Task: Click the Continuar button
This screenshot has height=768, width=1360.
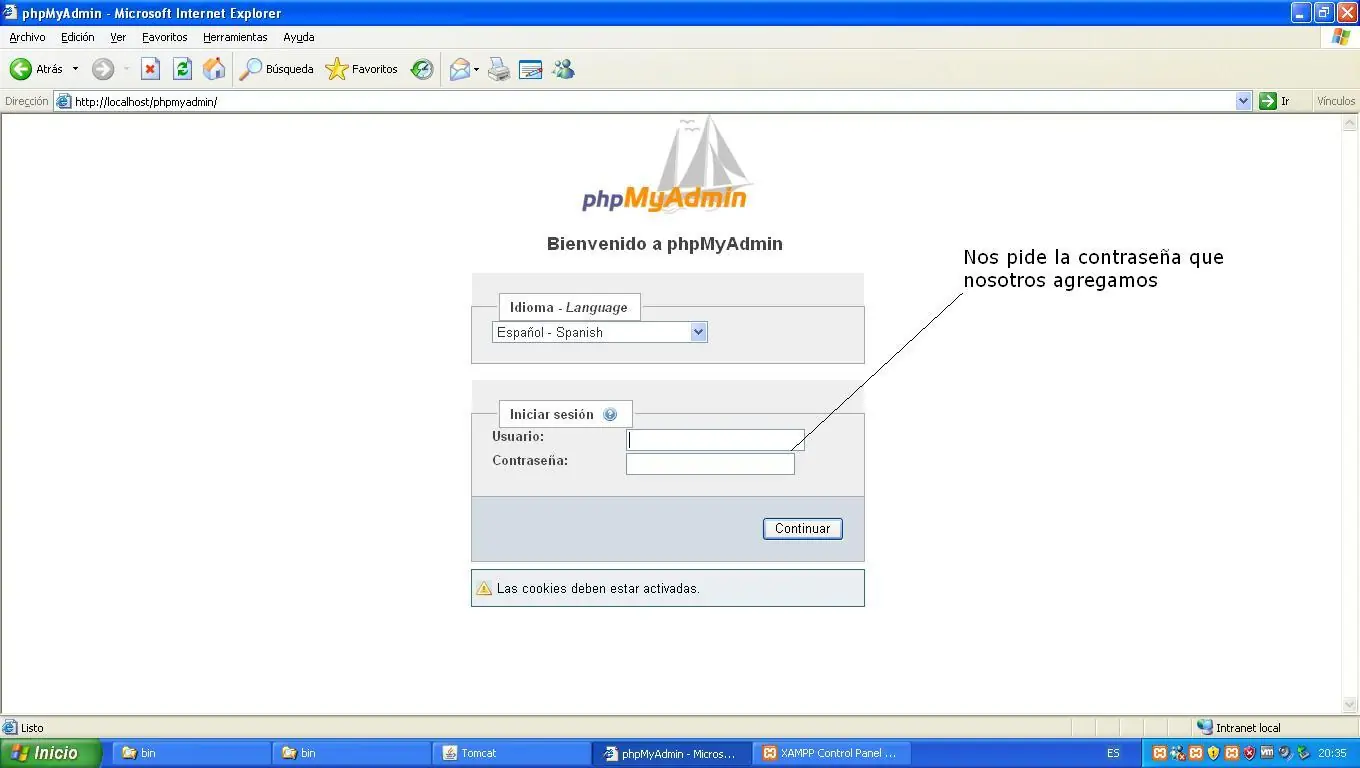Action: 803,528
